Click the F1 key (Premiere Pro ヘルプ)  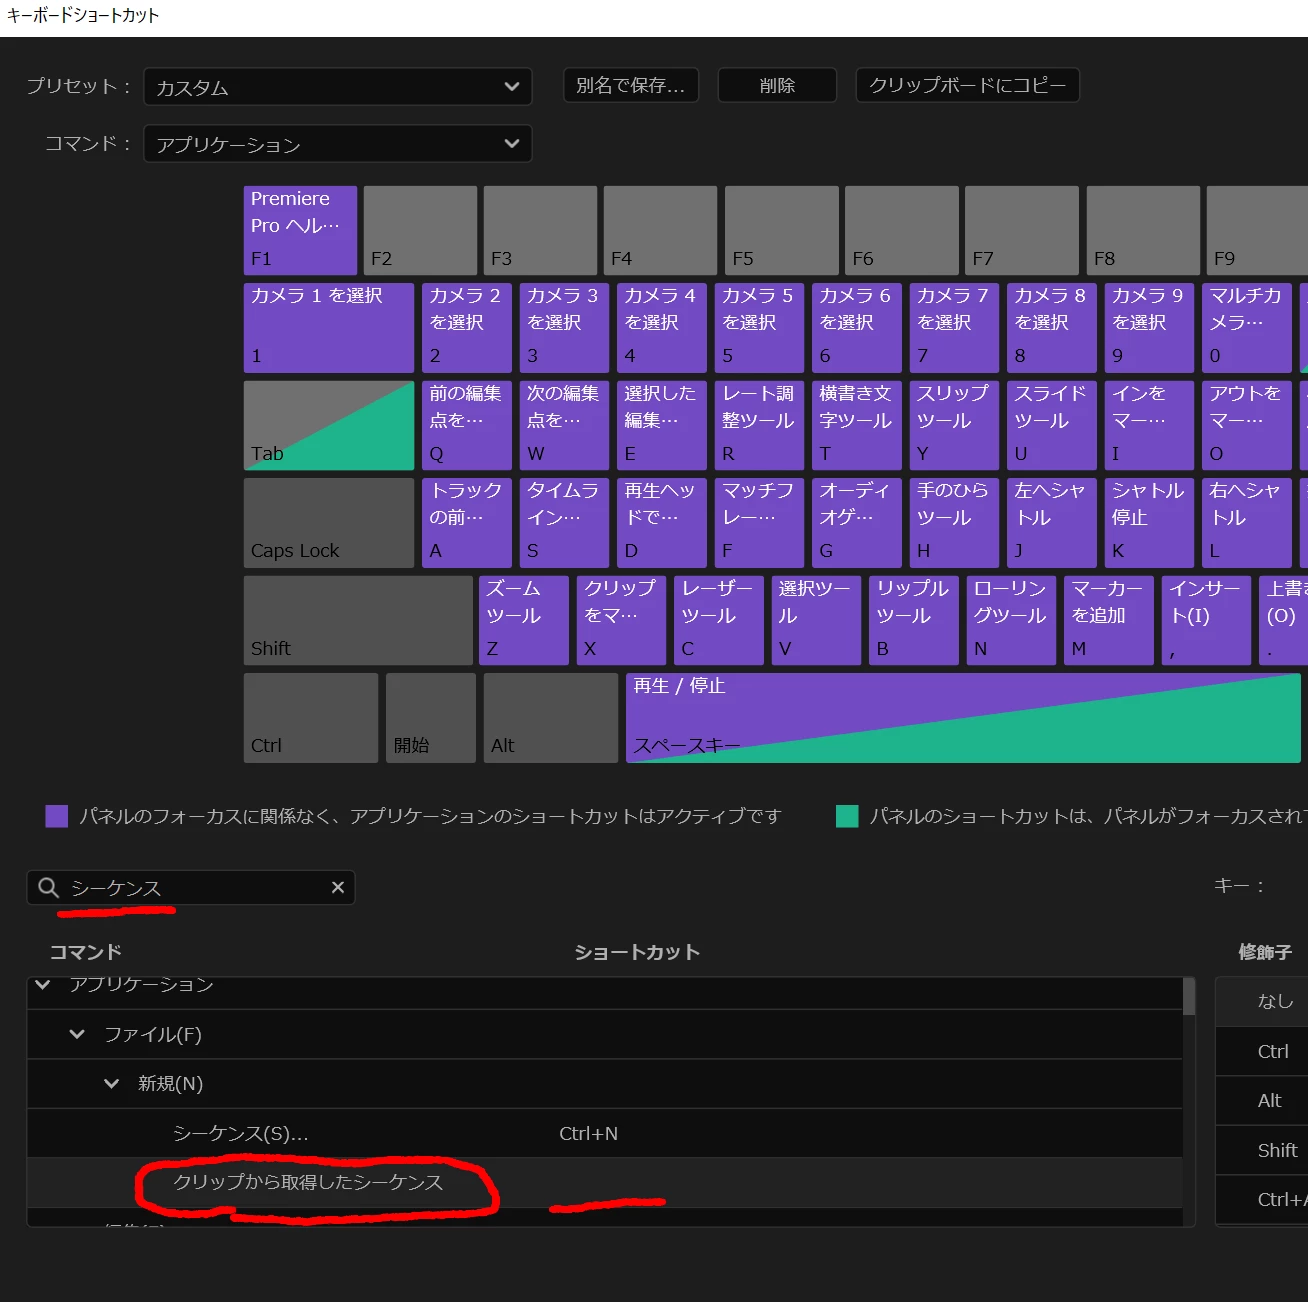click(300, 230)
